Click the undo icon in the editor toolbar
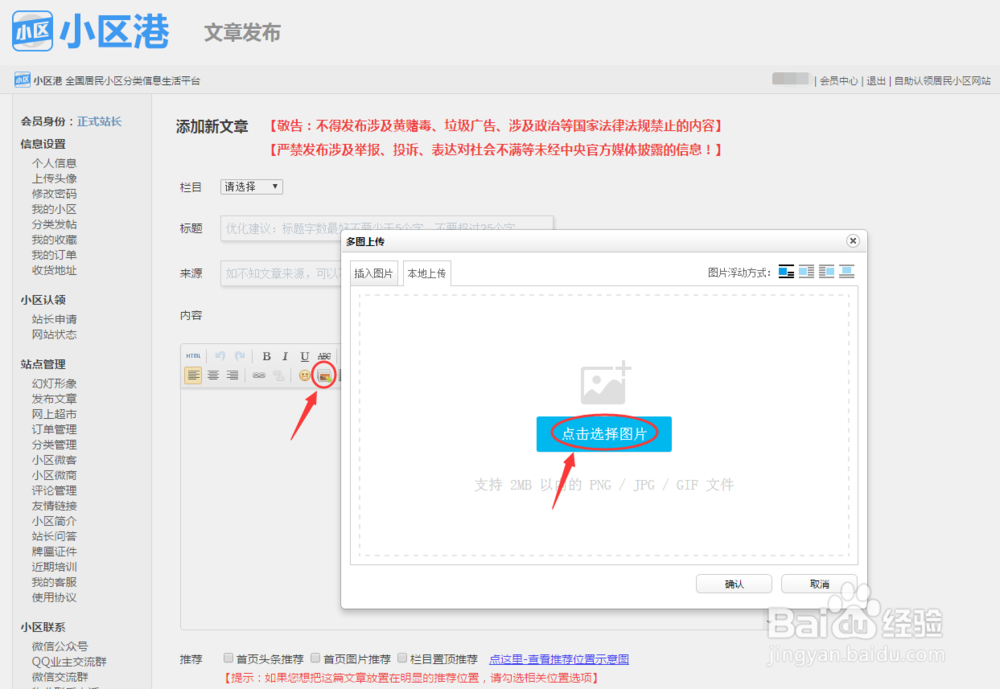Screen dimensions: 1000x689 coord(221,356)
